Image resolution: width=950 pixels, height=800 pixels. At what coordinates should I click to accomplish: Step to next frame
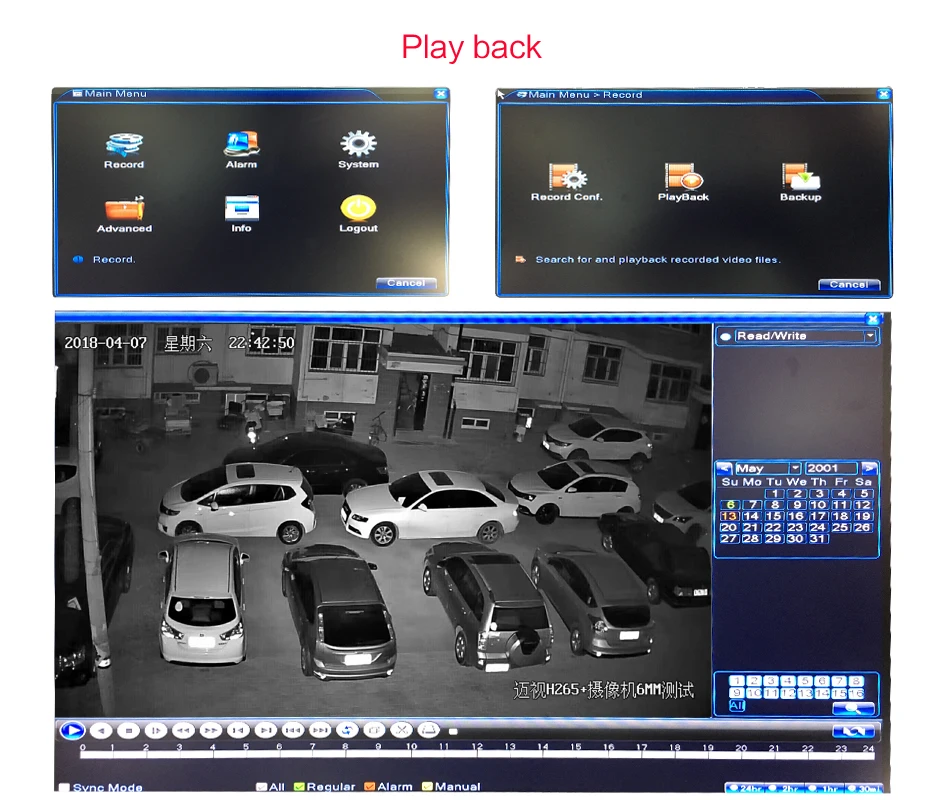[x=265, y=731]
